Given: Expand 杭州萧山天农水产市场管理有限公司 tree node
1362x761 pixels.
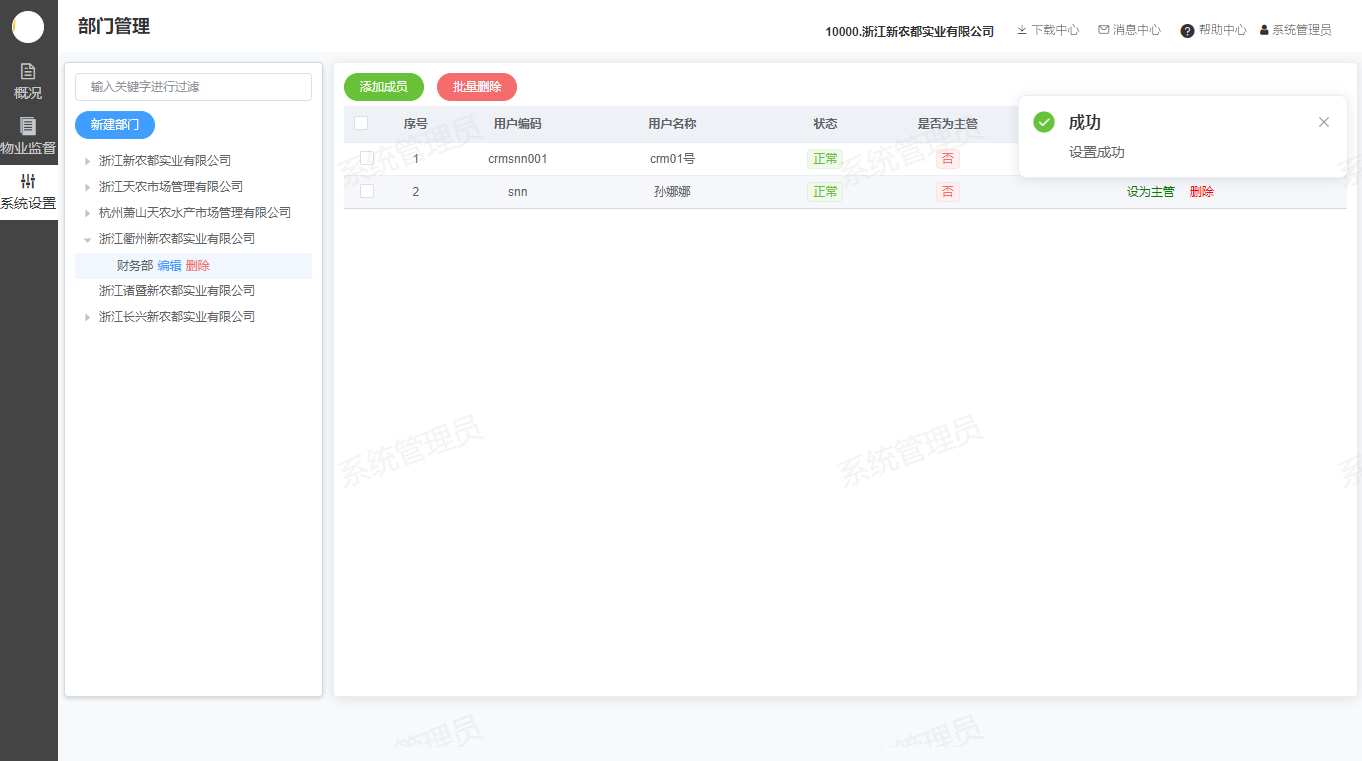Looking at the screenshot, I should pyautogui.click(x=88, y=213).
